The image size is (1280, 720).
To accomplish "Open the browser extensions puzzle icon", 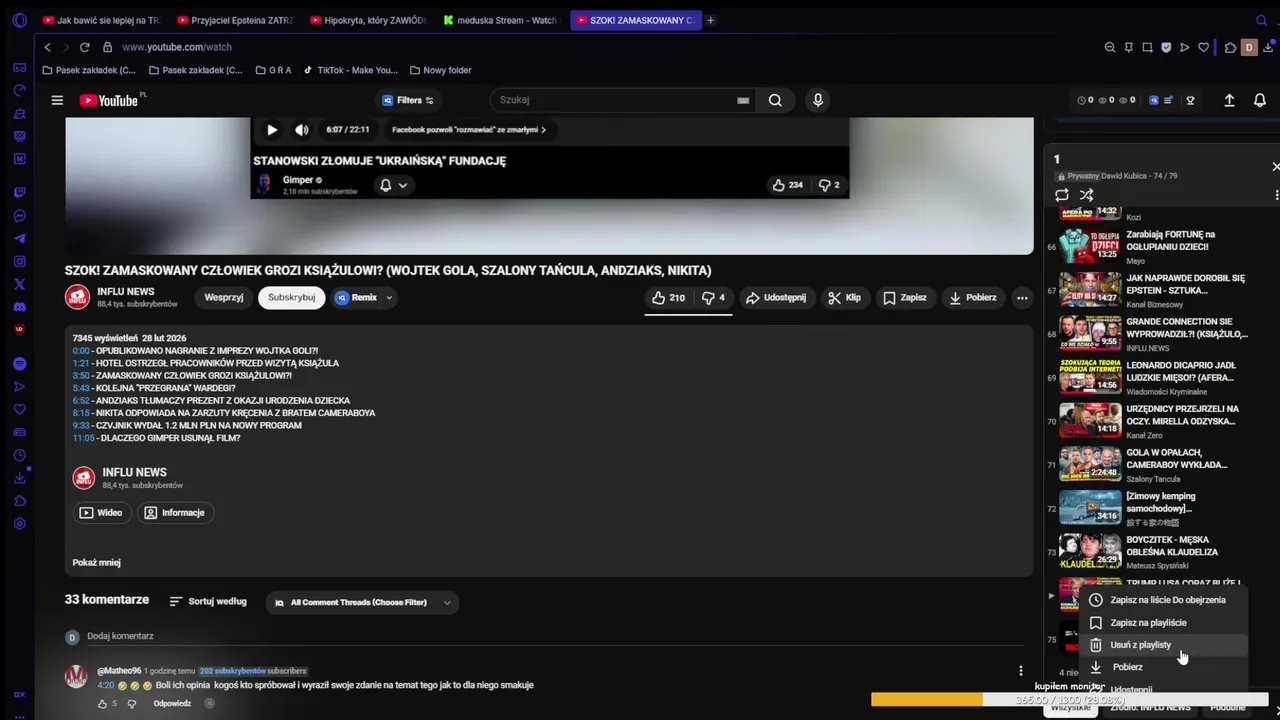I will (1230, 47).
